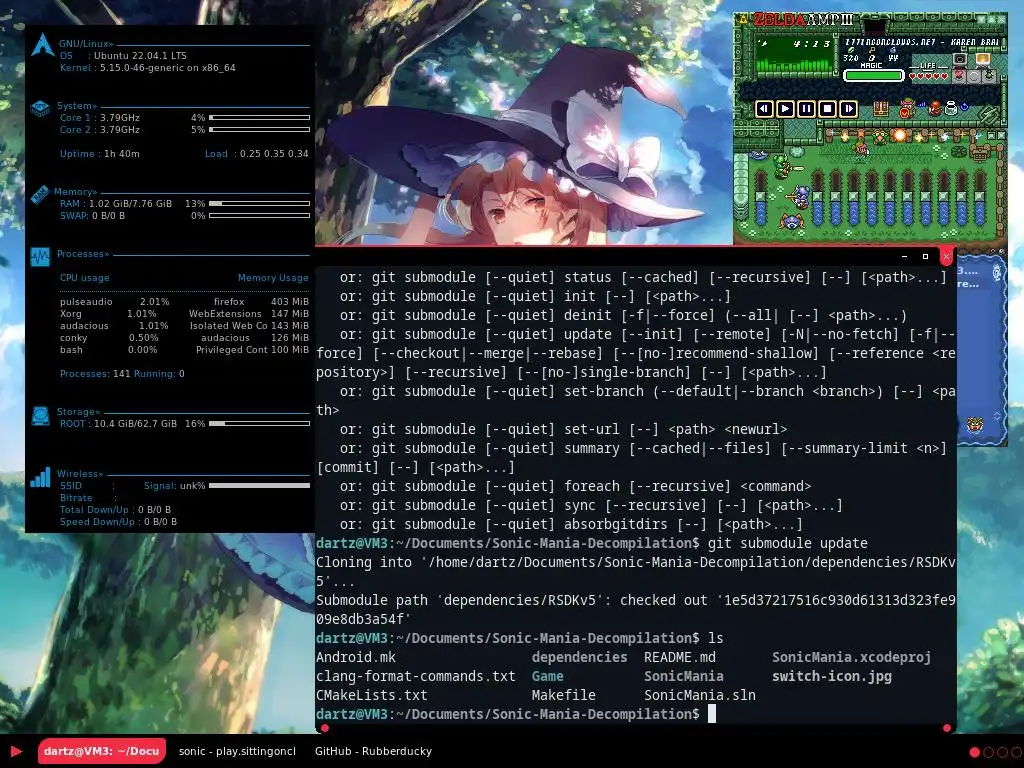Click the Link with shield icon
This screenshot has width=1024, height=768.
pyautogui.click(x=907, y=108)
